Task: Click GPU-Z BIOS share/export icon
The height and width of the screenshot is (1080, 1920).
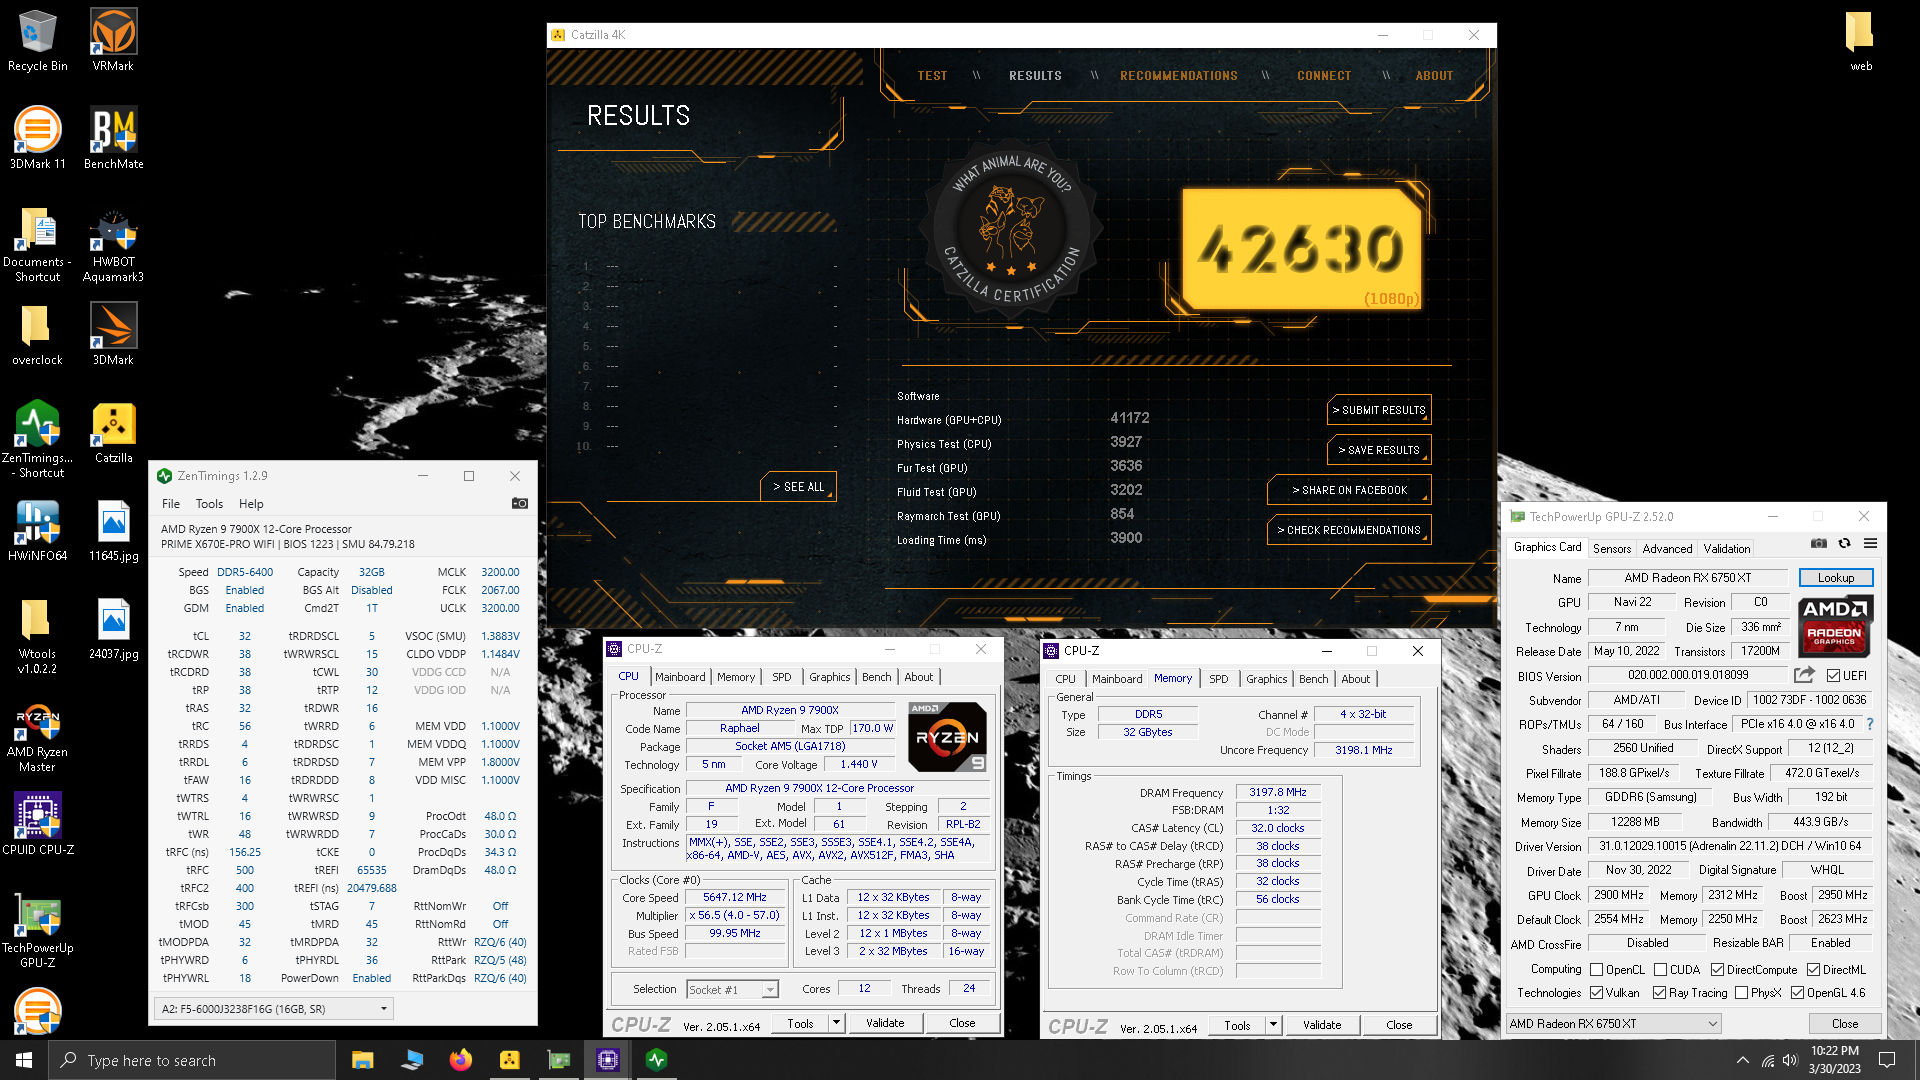Action: (x=1804, y=676)
